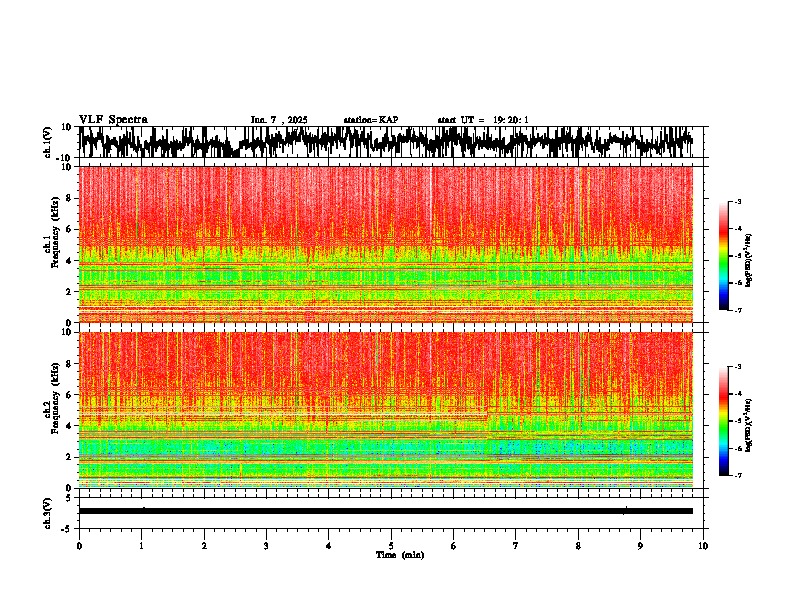Image resolution: width=792 pixels, height=612 pixels.
Task: Click the "8" kHz tick of ch.2 spectrogram
Action: (70, 364)
